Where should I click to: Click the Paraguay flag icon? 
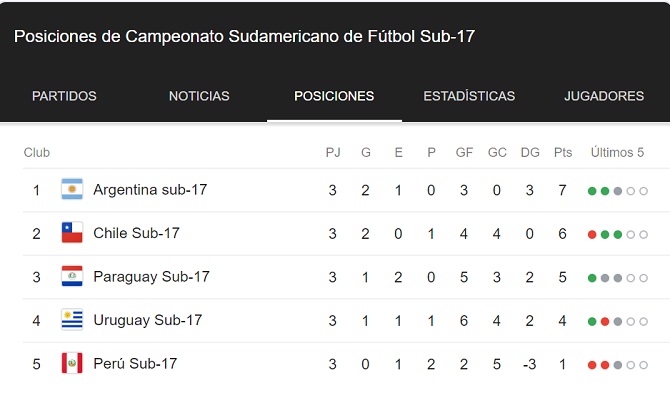[x=71, y=277]
